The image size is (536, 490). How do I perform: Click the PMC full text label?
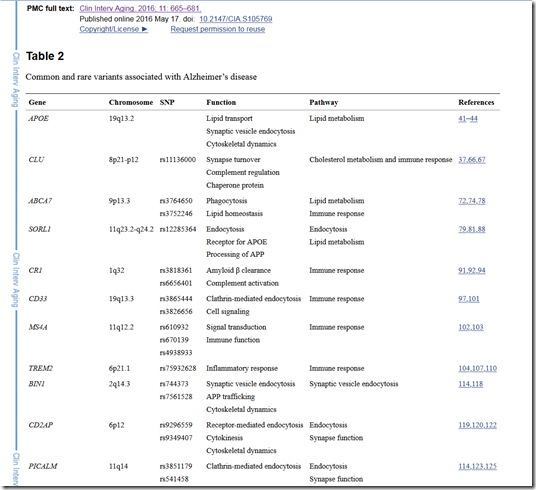pyautogui.click(x=51, y=9)
